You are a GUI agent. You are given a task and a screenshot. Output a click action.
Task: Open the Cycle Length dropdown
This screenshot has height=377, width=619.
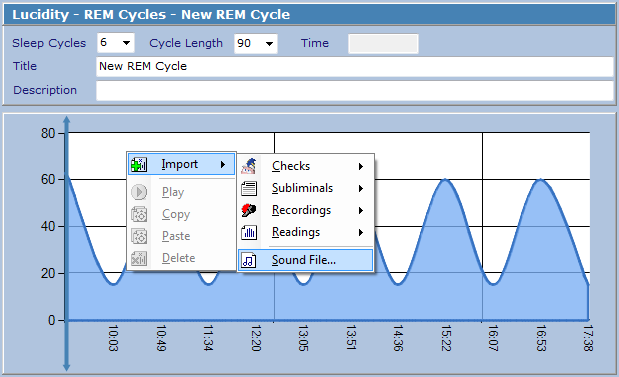269,43
